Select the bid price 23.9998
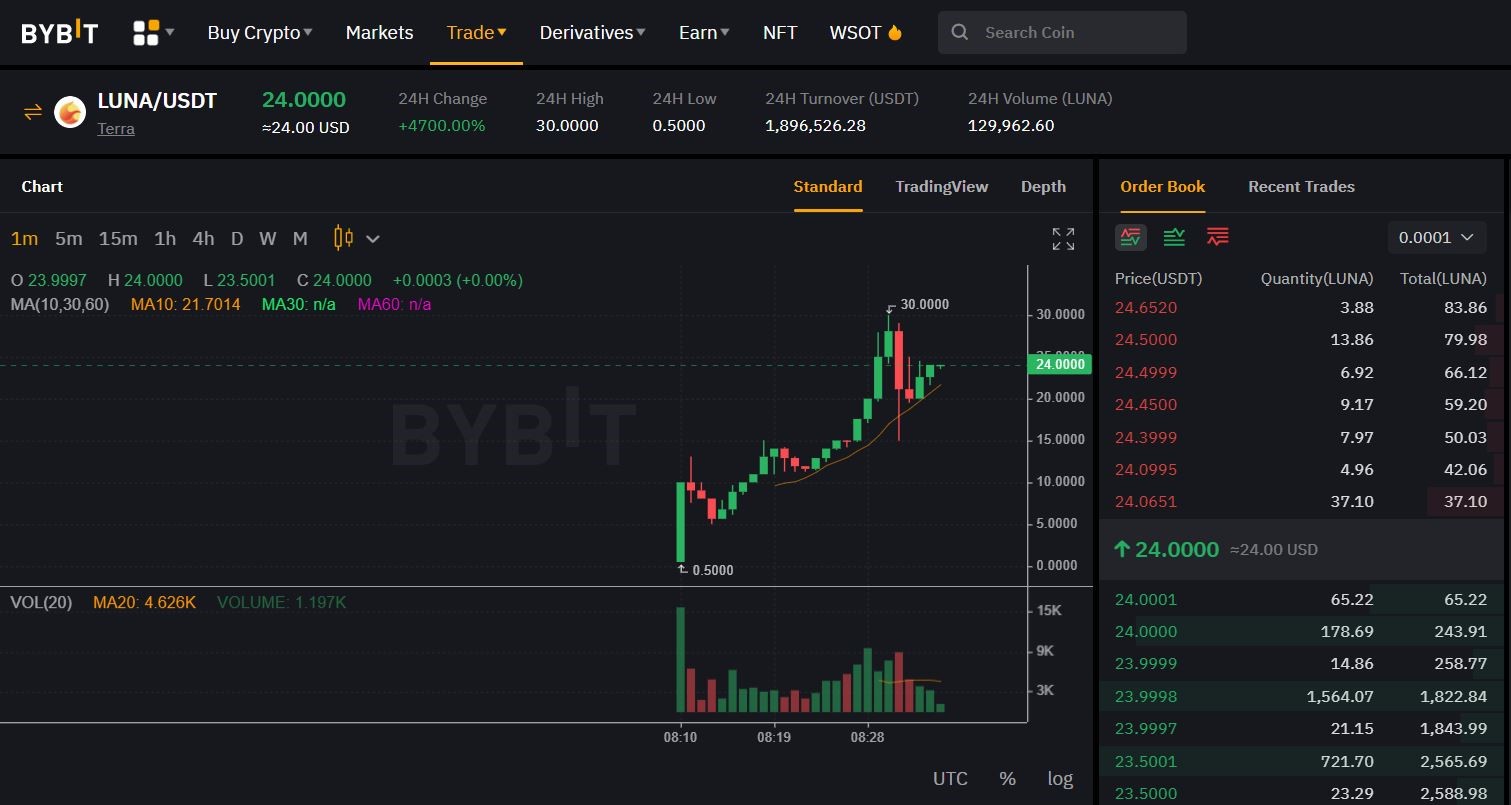Image resolution: width=1511 pixels, height=805 pixels. coord(1146,697)
